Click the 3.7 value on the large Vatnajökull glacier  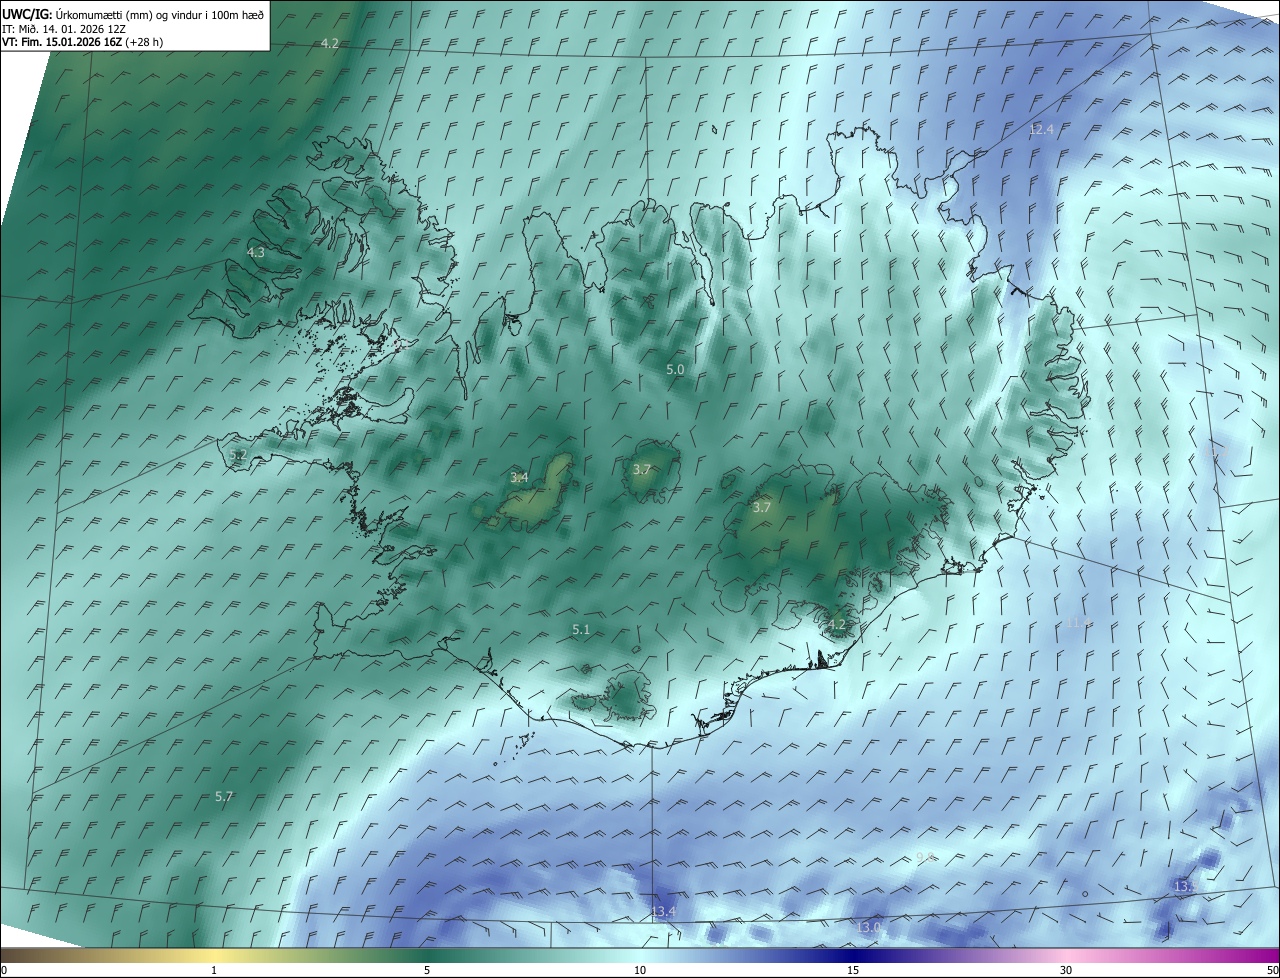point(762,508)
